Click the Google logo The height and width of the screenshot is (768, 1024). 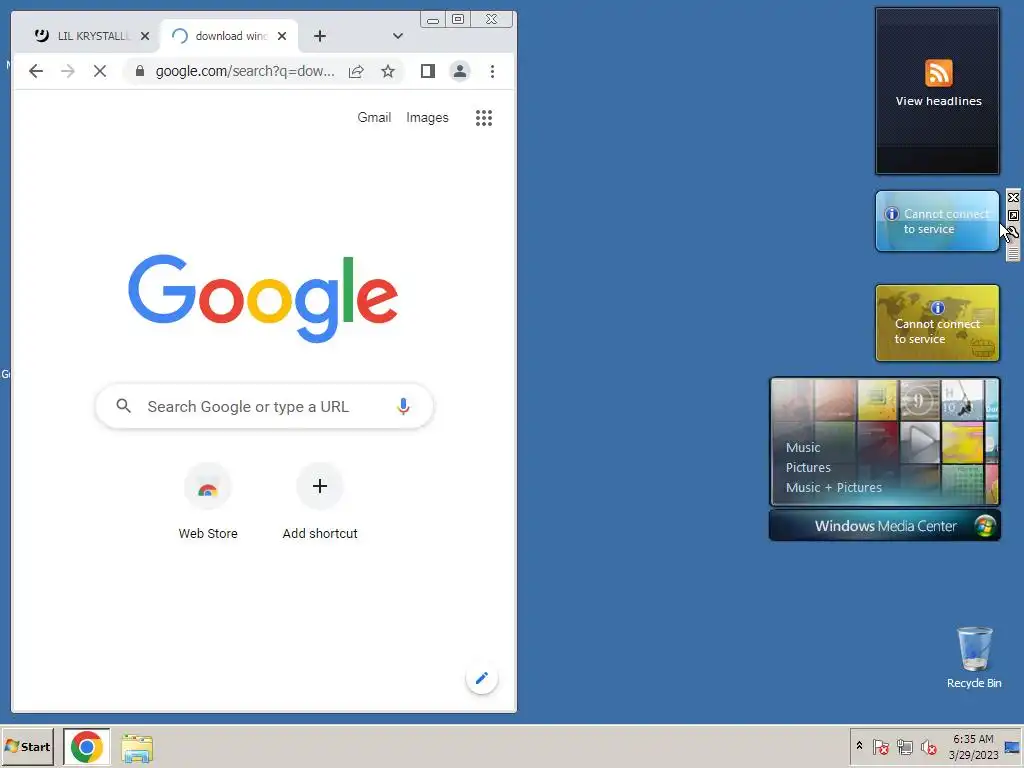point(263,298)
